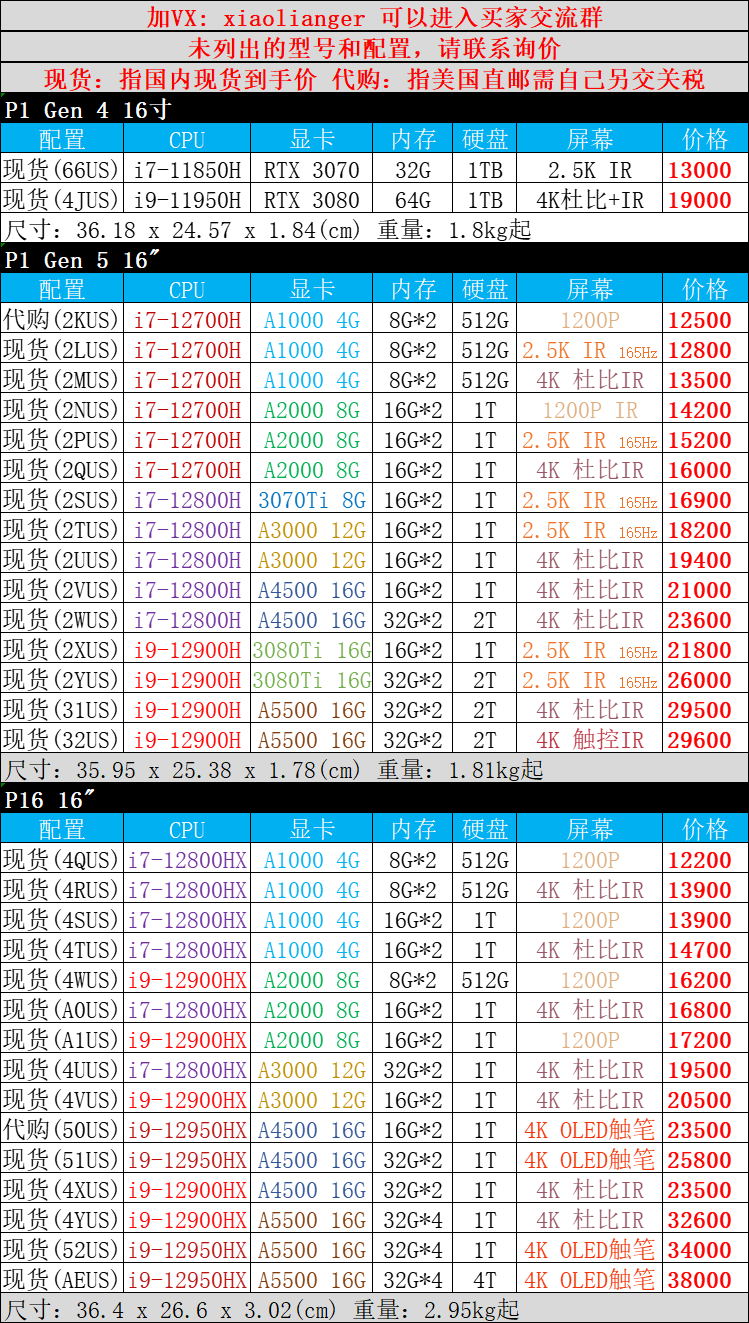Click the 代购(2KUS) configuration cell
The height and width of the screenshot is (1323, 749).
[62, 319]
